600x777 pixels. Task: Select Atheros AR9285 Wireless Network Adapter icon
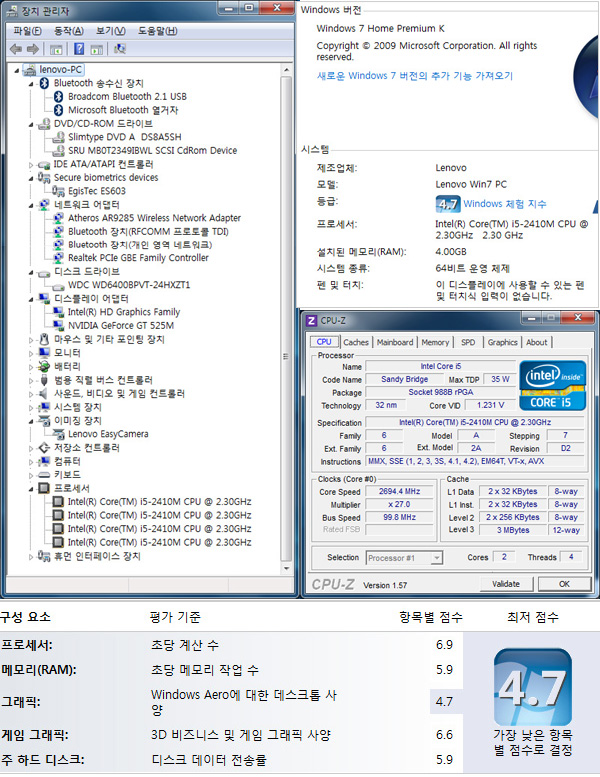point(58,218)
